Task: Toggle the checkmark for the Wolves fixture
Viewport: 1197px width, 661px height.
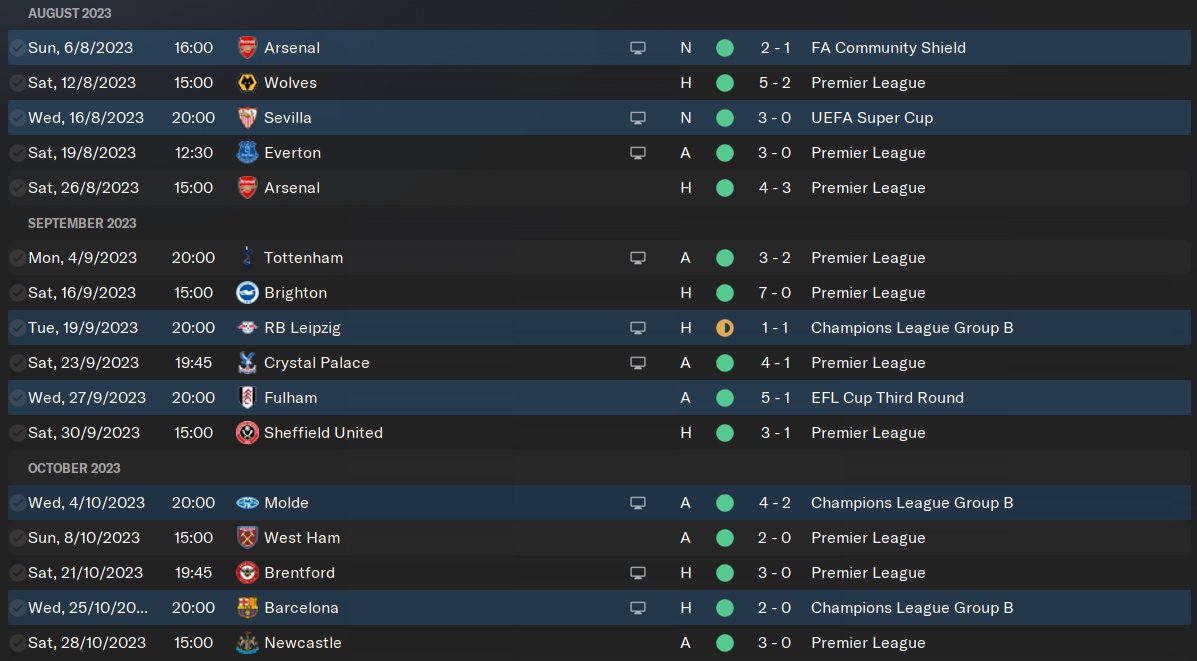Action: click(17, 83)
